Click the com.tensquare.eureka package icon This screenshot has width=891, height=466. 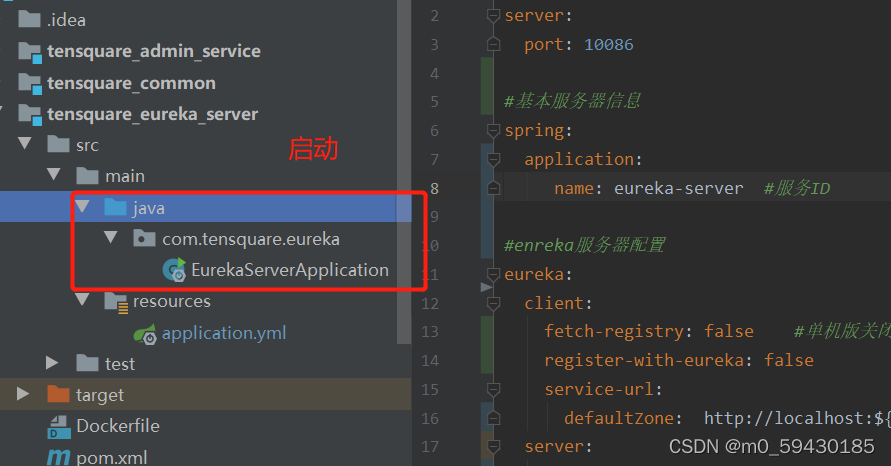(144, 238)
